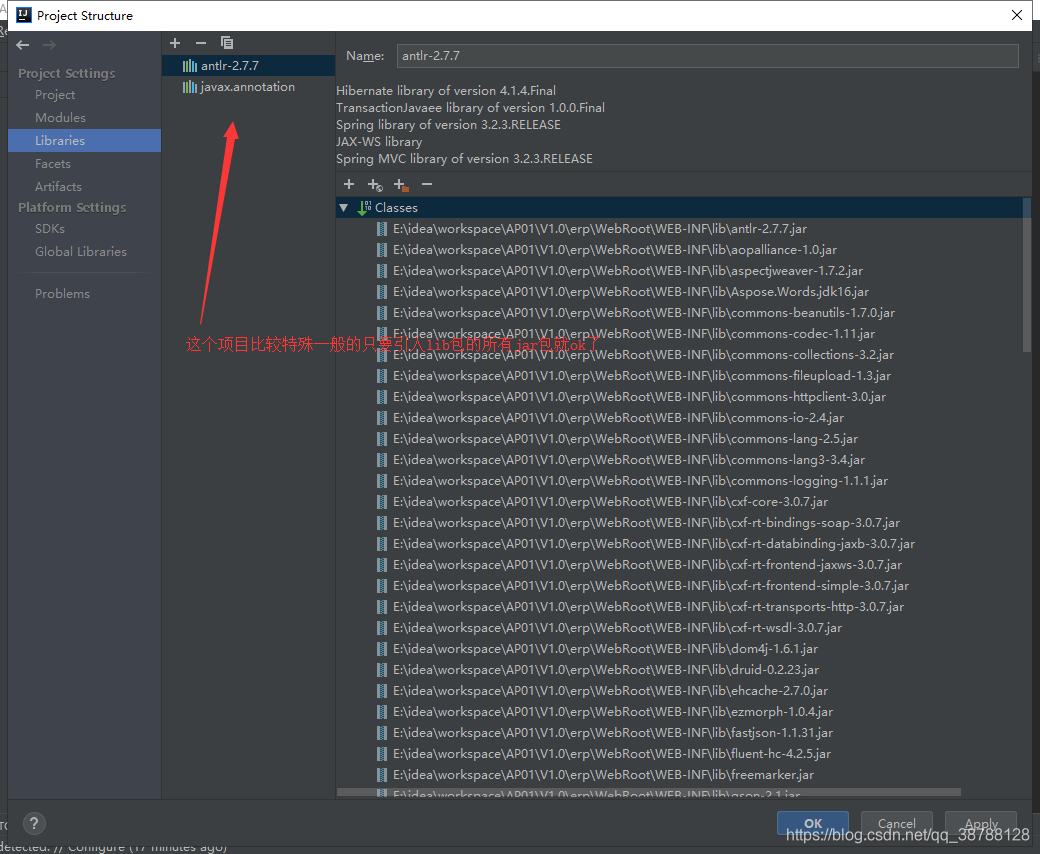Select the ezmorph-1.0.4.jar row
This screenshot has width=1040, height=854.
coord(679,712)
